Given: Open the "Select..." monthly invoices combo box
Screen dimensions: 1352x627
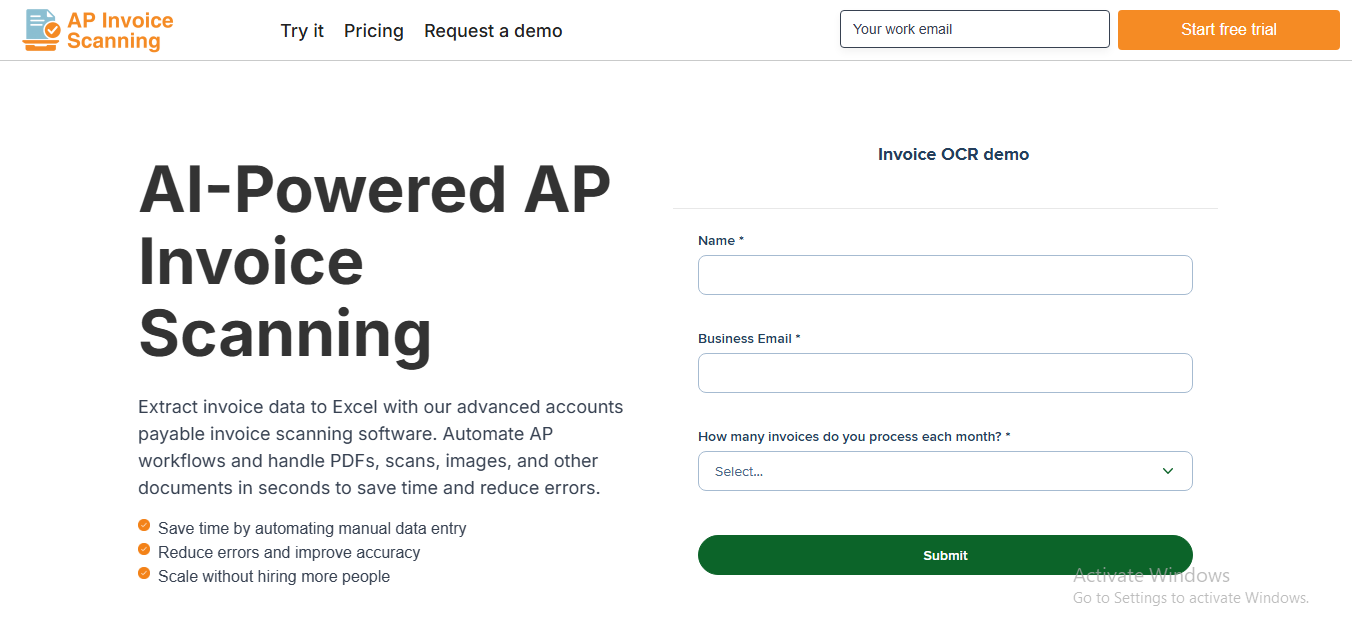Looking at the screenshot, I should pyautogui.click(x=930, y=471).
